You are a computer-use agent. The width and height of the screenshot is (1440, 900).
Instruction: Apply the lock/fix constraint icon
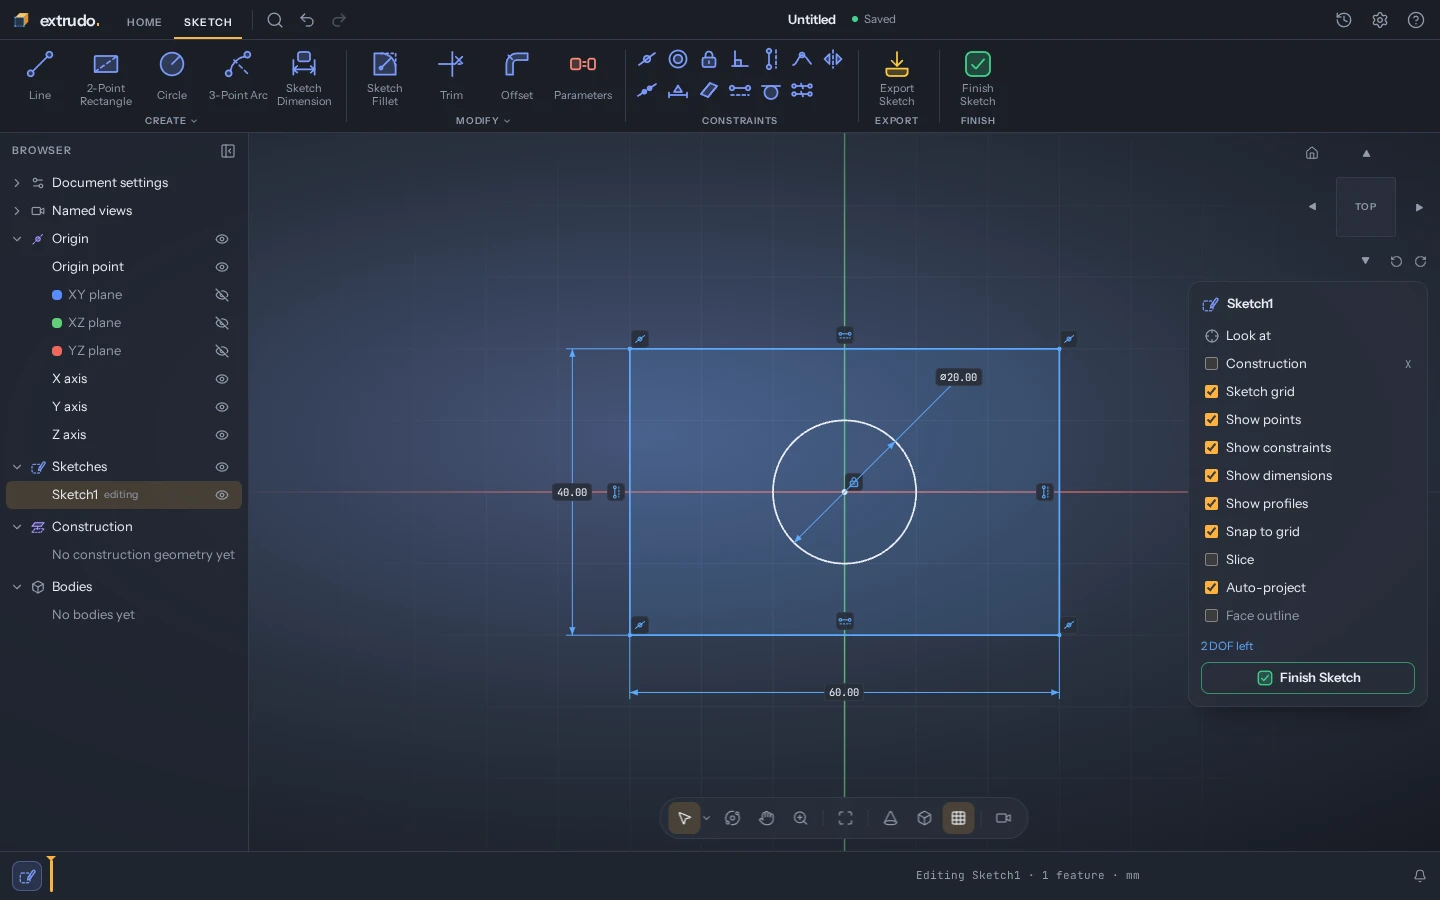pyautogui.click(x=709, y=59)
